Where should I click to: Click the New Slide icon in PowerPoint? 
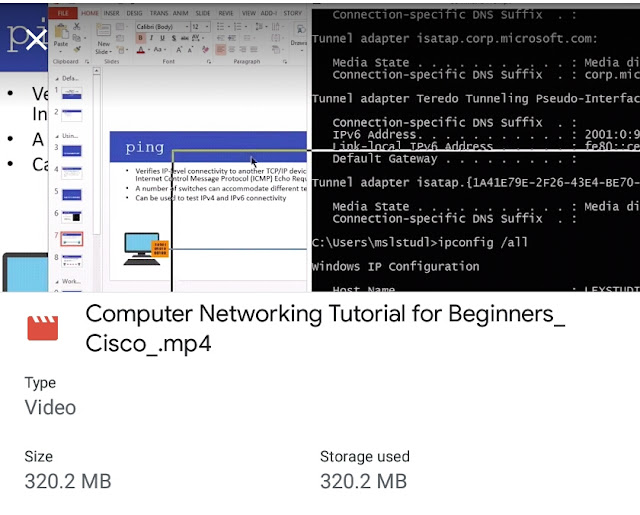pos(103,32)
